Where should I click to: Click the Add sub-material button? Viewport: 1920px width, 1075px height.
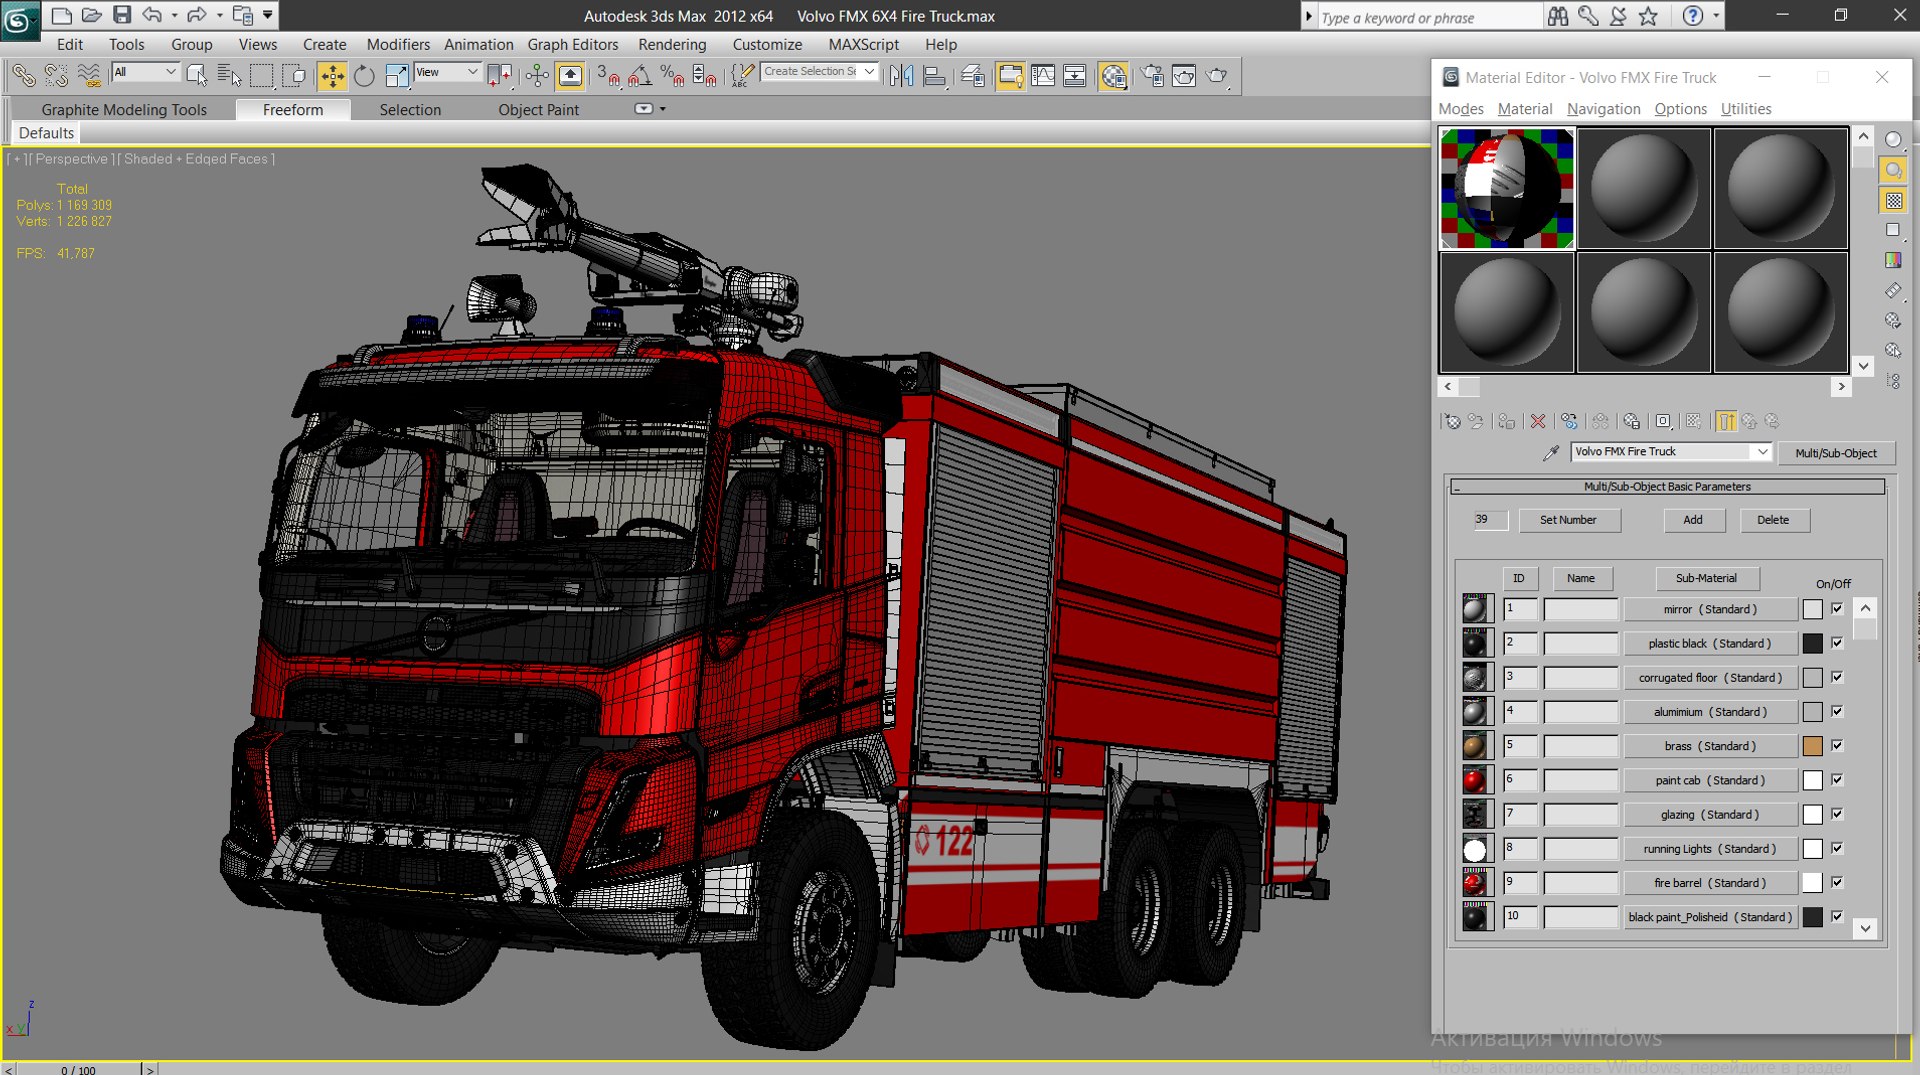tap(1693, 520)
